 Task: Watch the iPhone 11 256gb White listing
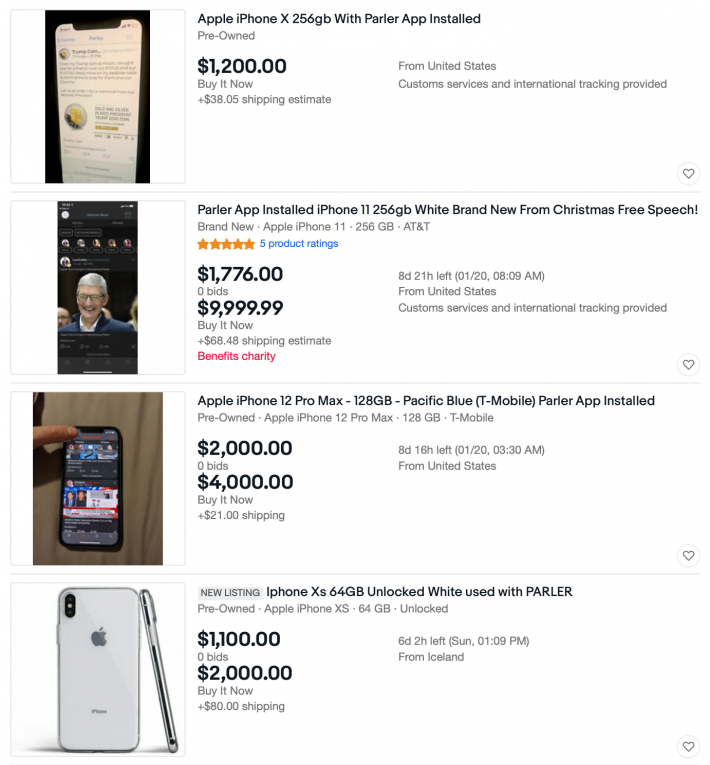pos(688,364)
